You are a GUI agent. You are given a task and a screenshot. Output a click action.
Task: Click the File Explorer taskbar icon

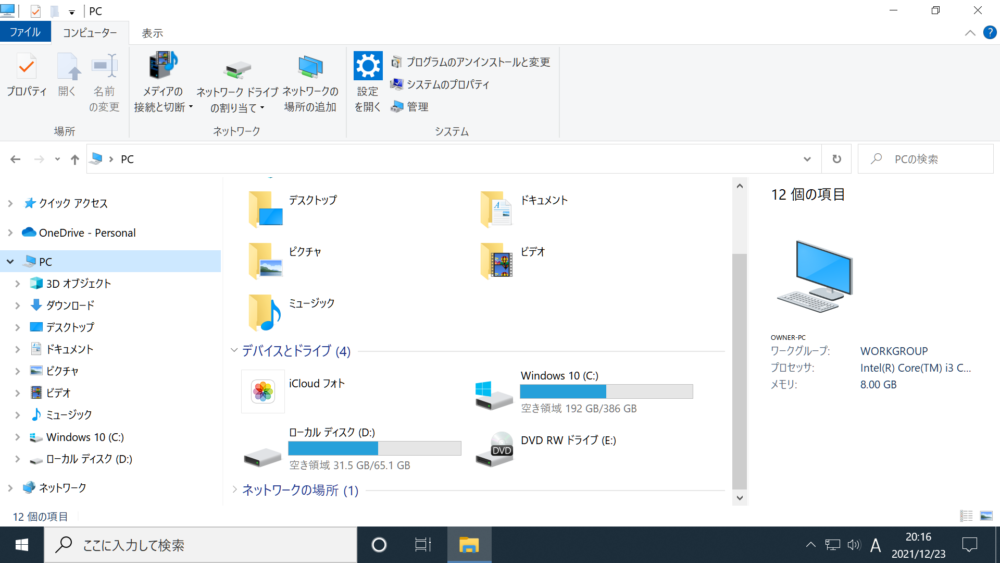tap(469, 545)
